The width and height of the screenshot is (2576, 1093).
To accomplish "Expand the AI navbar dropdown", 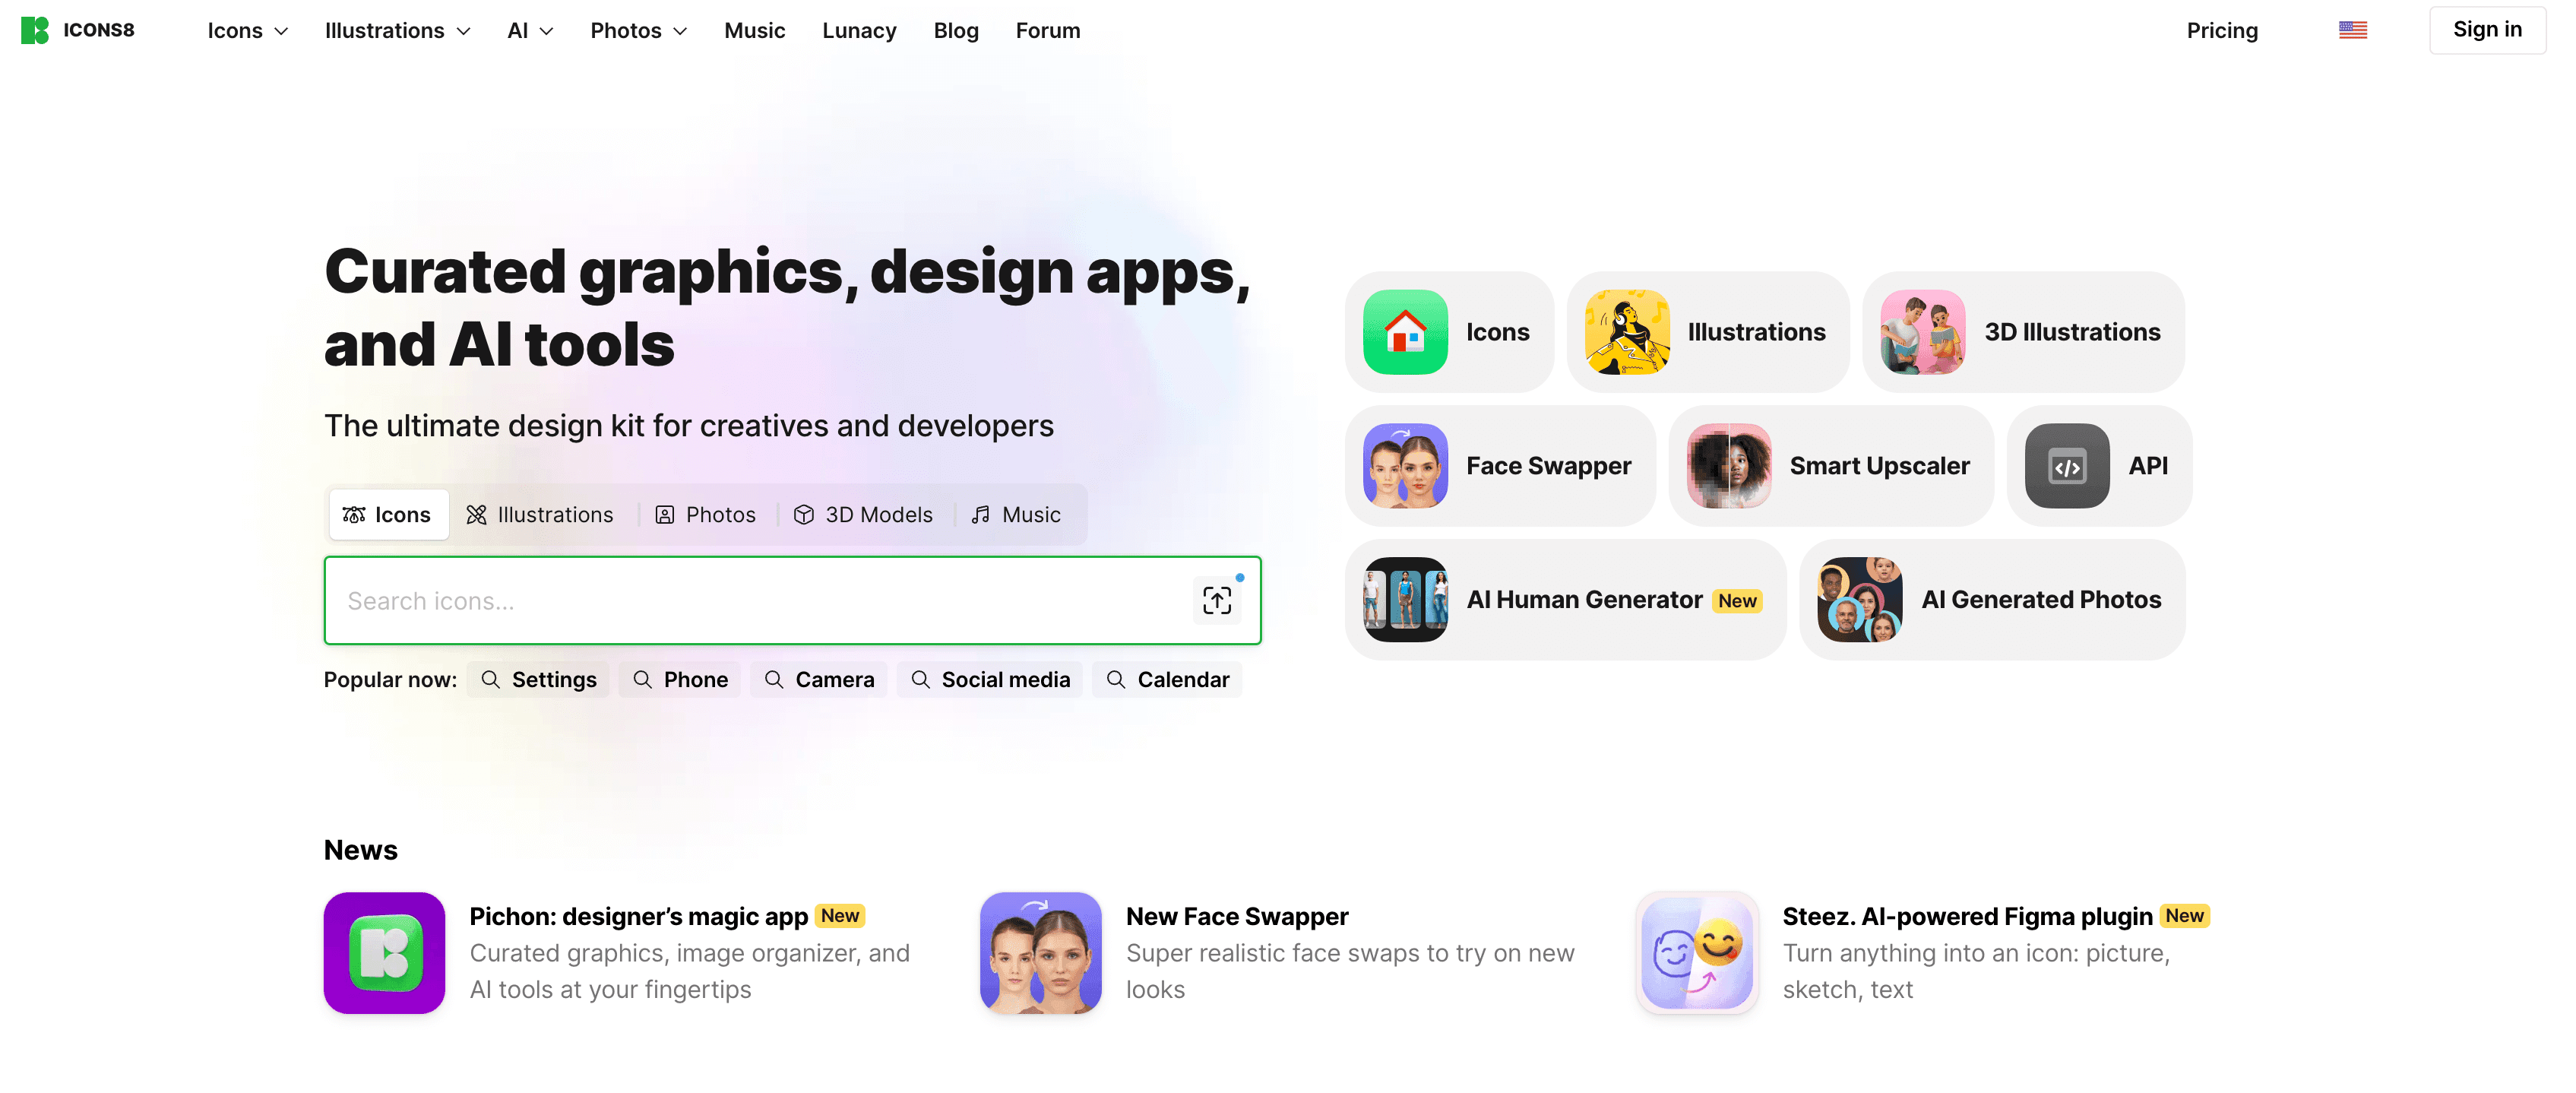I will [530, 30].
